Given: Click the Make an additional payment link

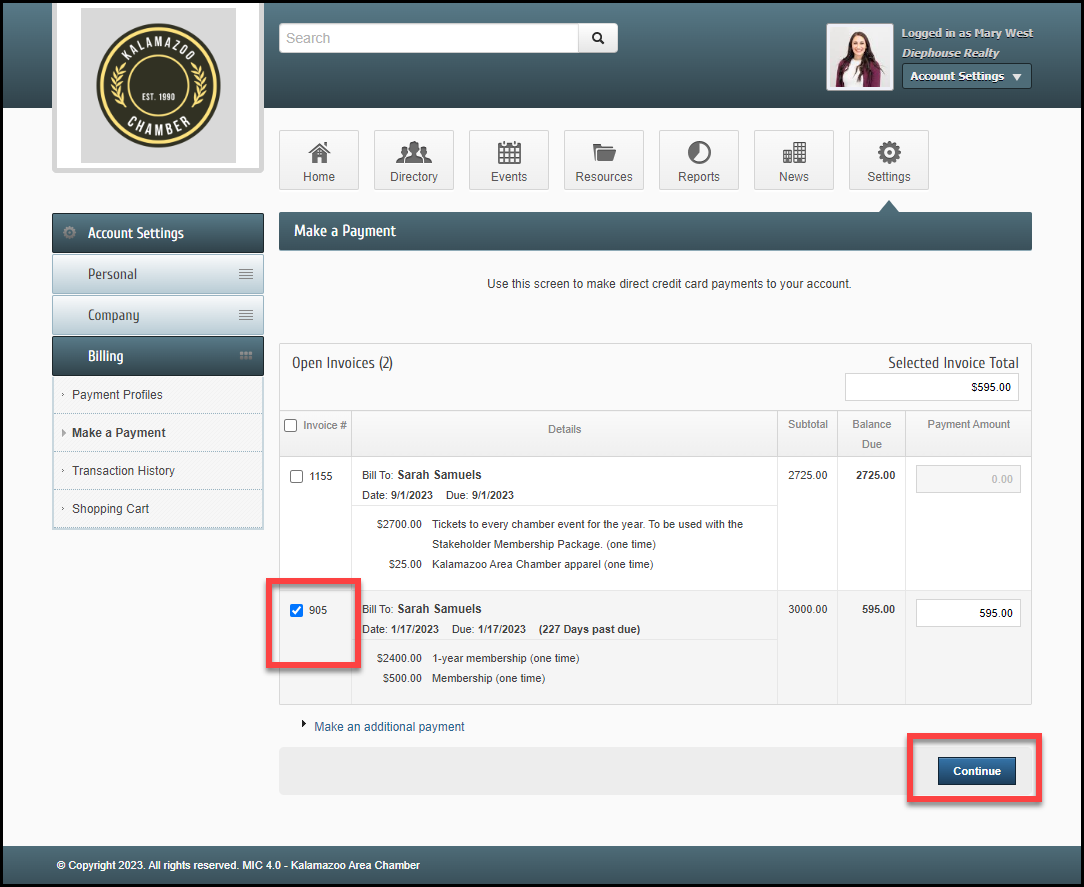Looking at the screenshot, I should [x=389, y=727].
